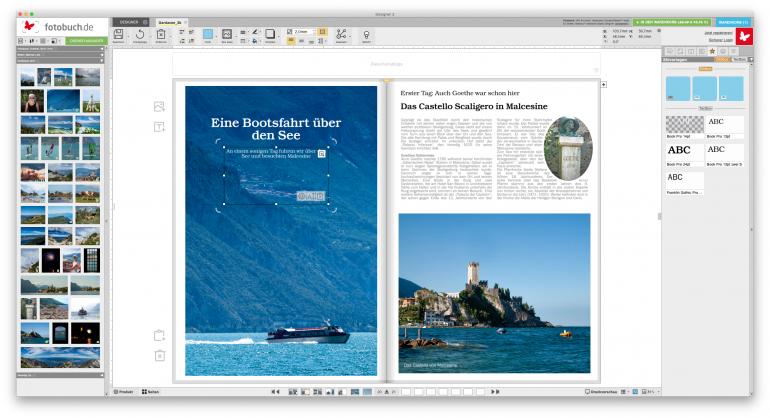770x418 pixels.
Task: Toggle the highlighted orange frame option icon
Action: coord(322,31)
